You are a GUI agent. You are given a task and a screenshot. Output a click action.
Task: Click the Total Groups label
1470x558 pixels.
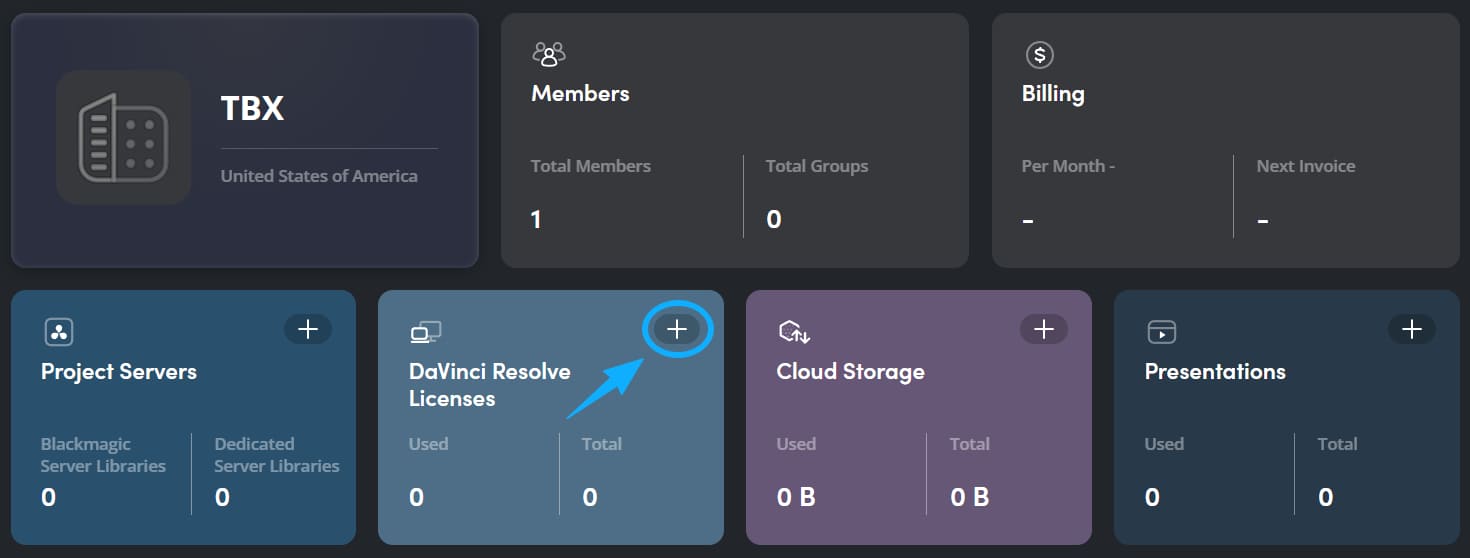[817, 166]
